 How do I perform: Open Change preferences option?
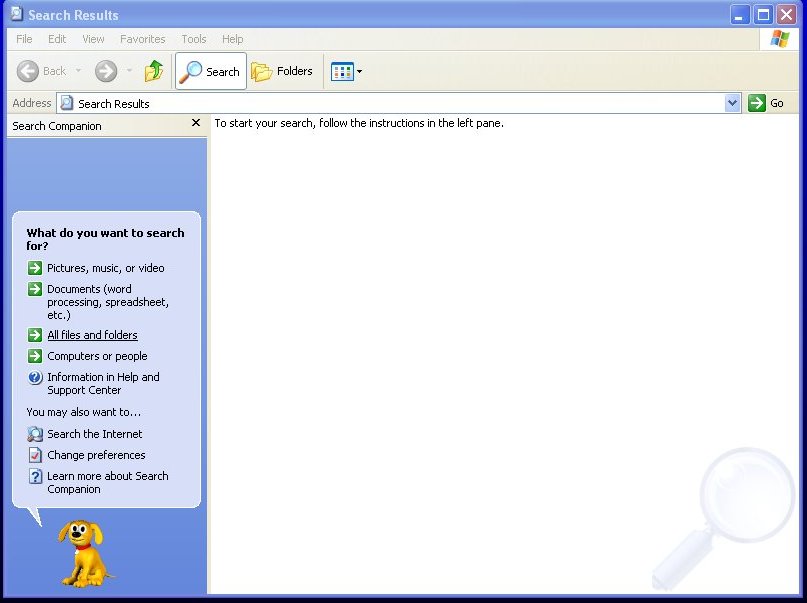coord(96,455)
